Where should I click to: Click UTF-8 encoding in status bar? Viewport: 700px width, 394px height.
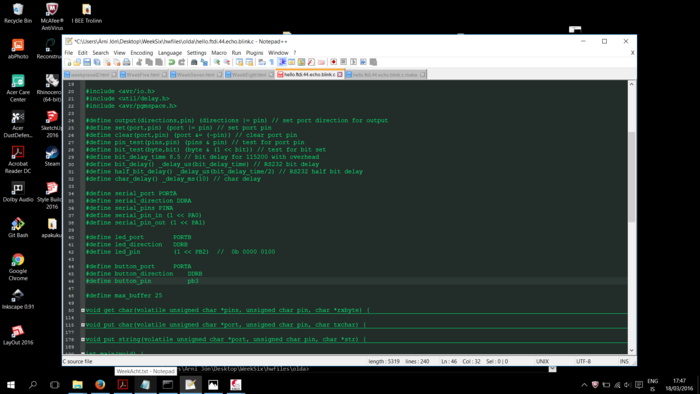coord(583,361)
